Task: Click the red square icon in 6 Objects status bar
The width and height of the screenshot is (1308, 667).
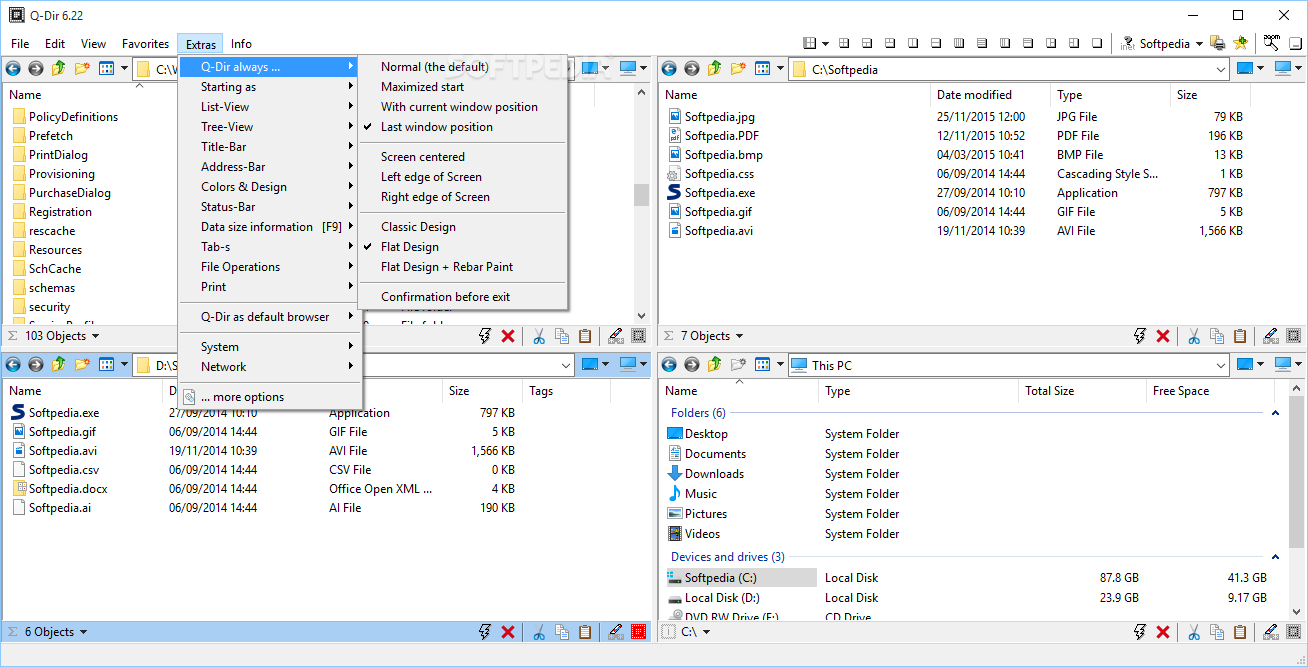Action: coord(639,632)
